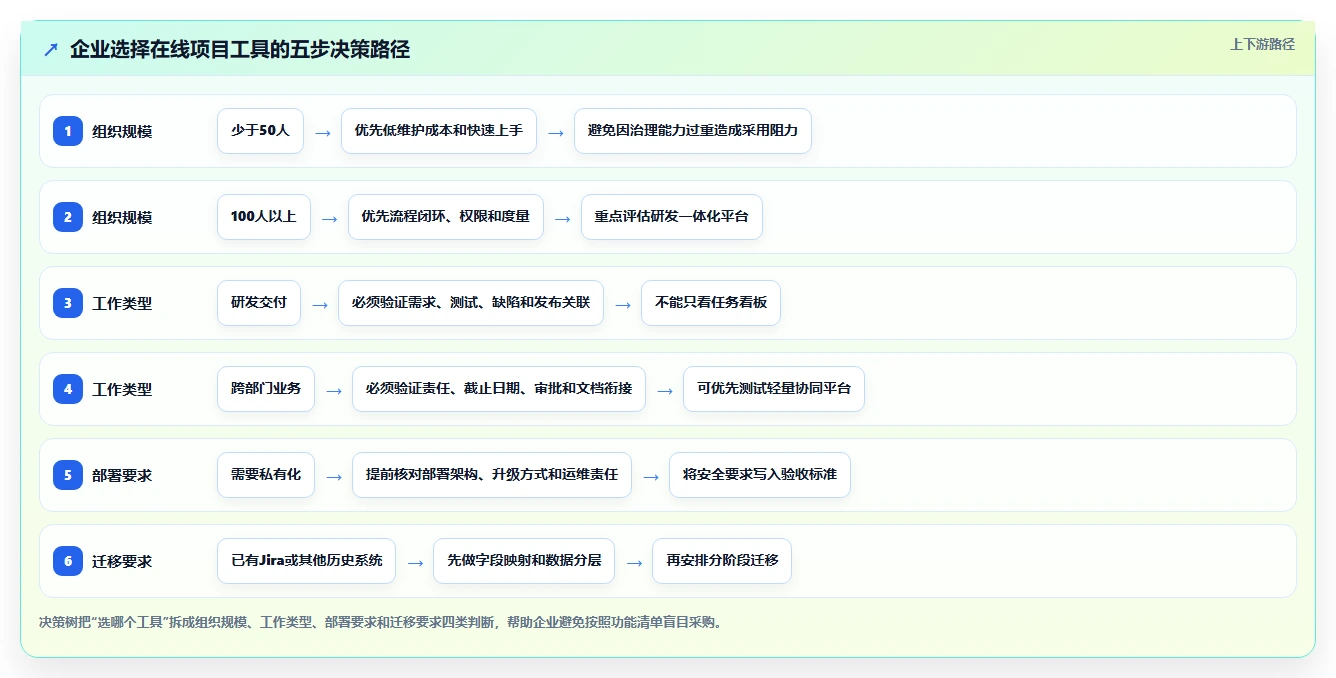Screen dimensions: 1336x678
Task: Click the 先做字段映射和数据分层 box
Action: point(524,561)
